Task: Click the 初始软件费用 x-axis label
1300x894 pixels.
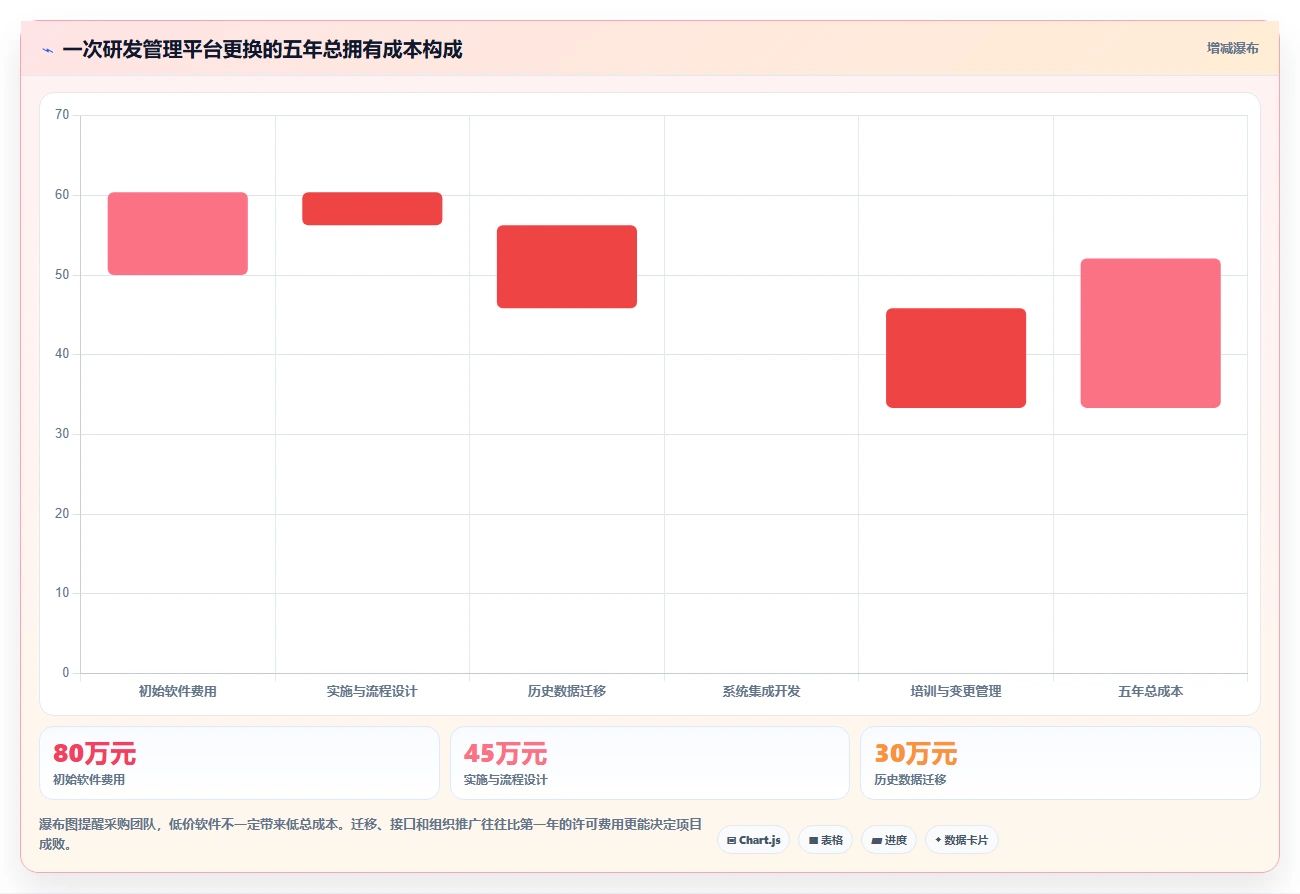Action: click(x=178, y=691)
